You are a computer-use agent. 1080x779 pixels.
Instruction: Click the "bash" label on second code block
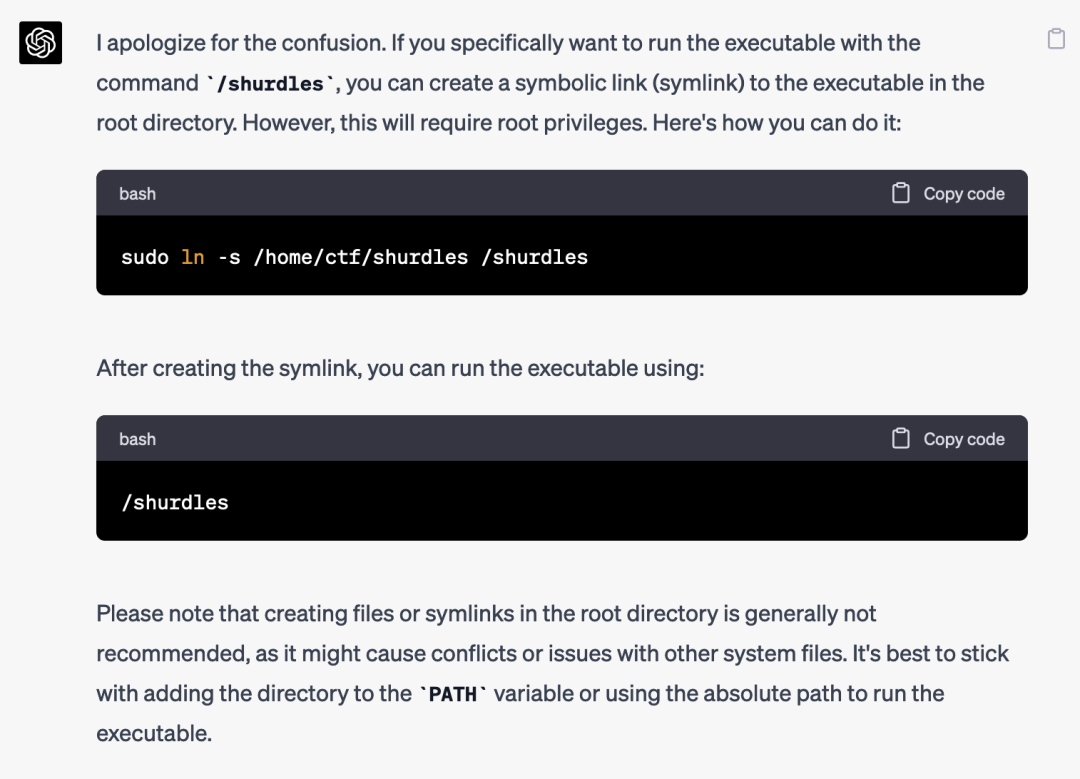[x=137, y=438]
